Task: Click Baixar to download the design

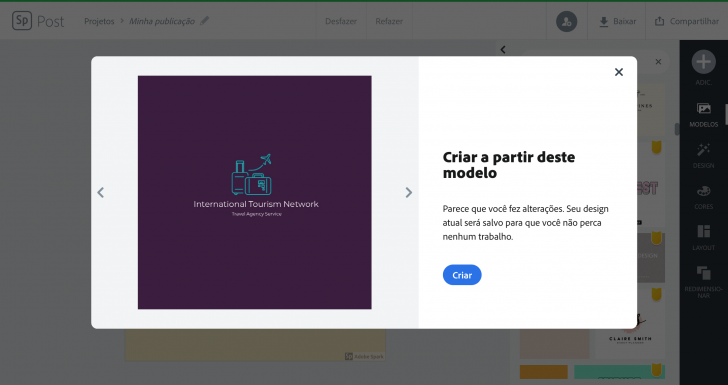Action: click(618, 21)
